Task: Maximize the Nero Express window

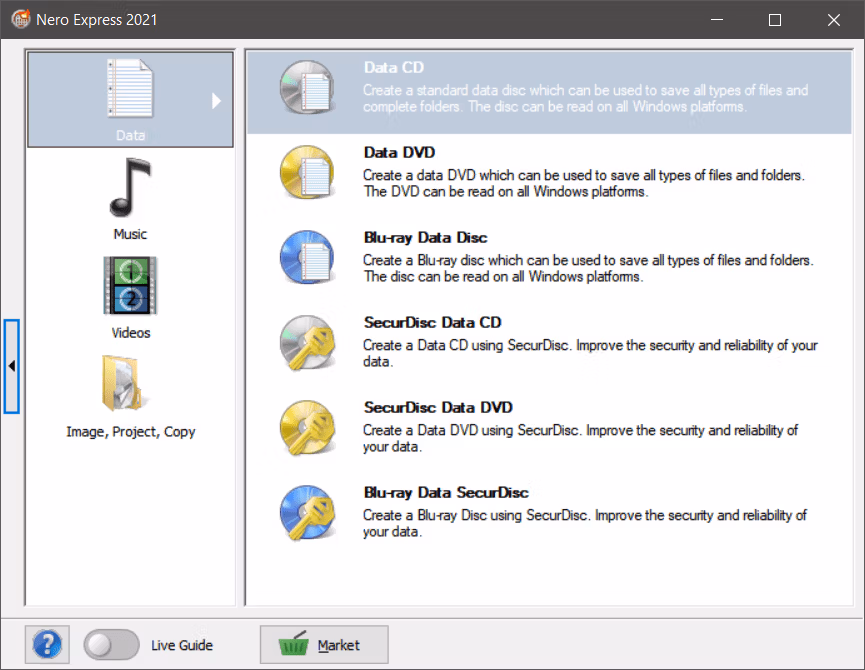Action: 775,20
